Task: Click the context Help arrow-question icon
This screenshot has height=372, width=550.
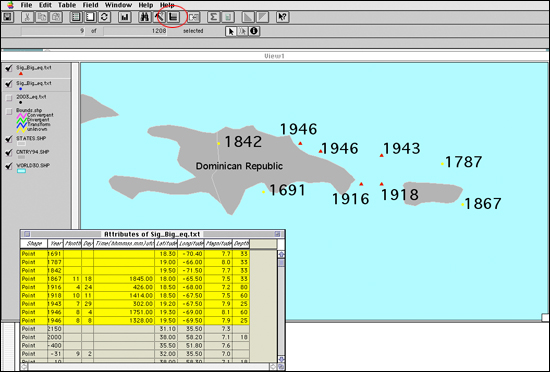Action: [282, 17]
